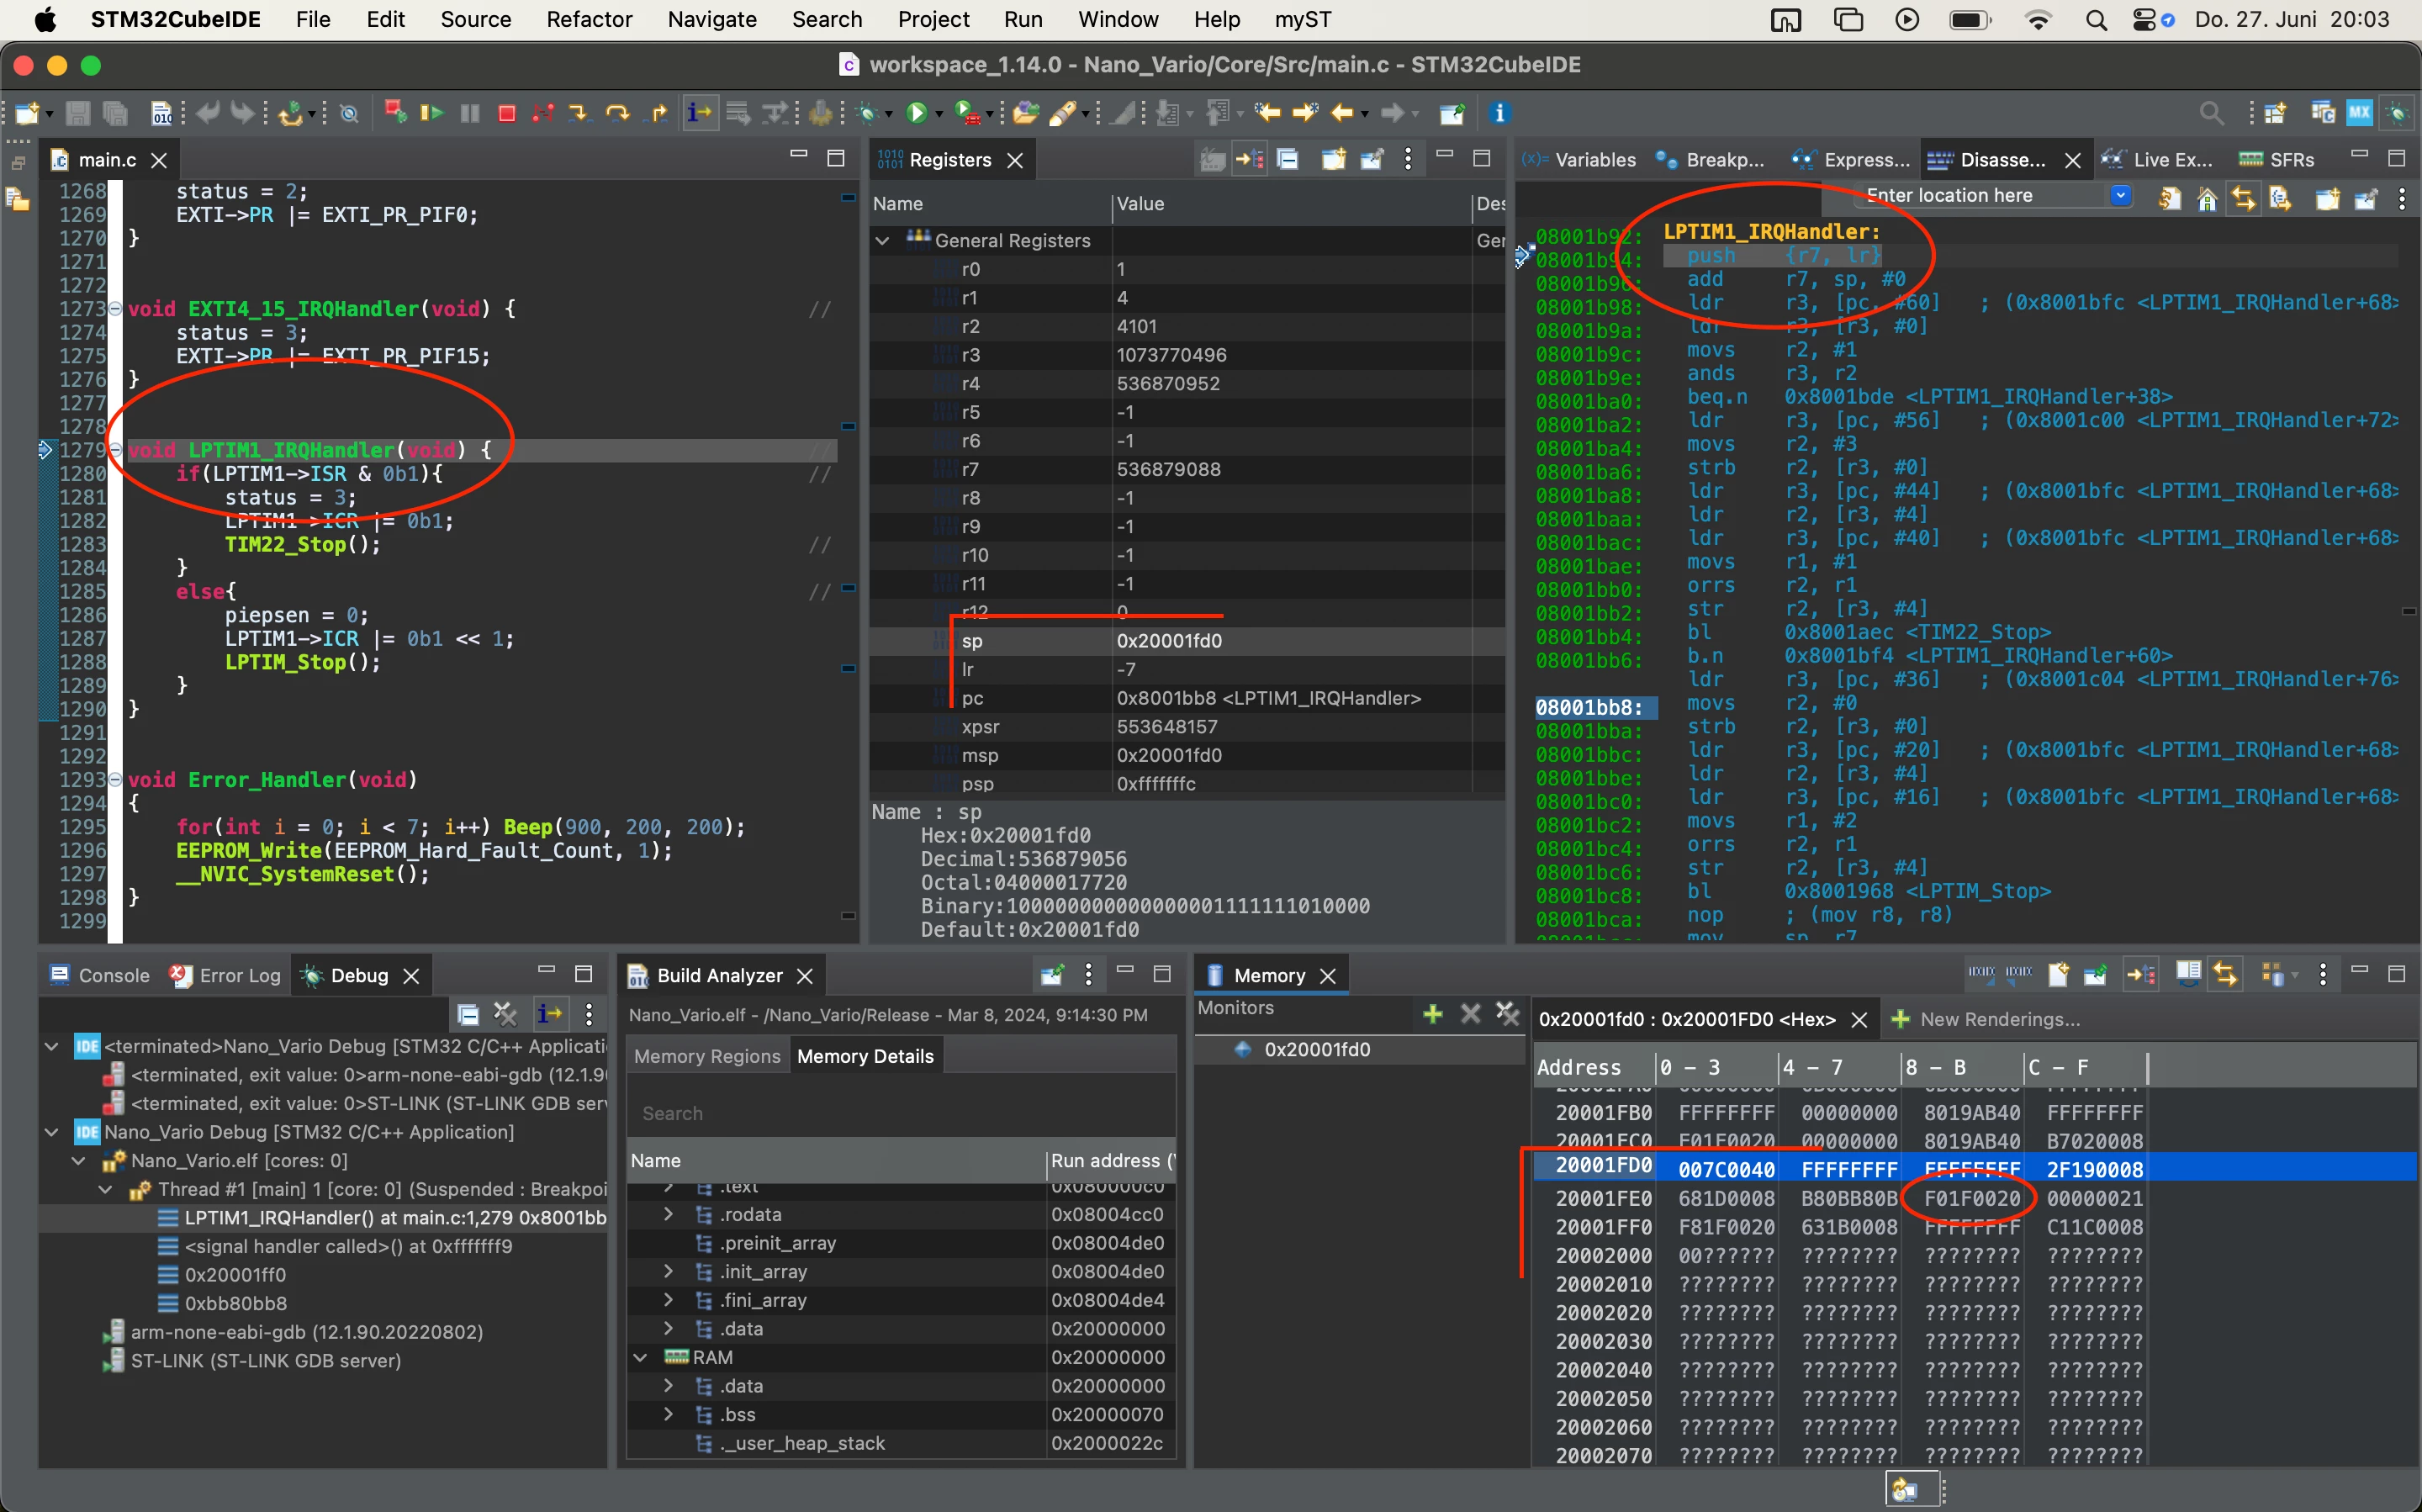Viewport: 2422px width, 1512px height.
Task: Select the 0x20001fd0 memory monitor
Action: (x=1316, y=1049)
